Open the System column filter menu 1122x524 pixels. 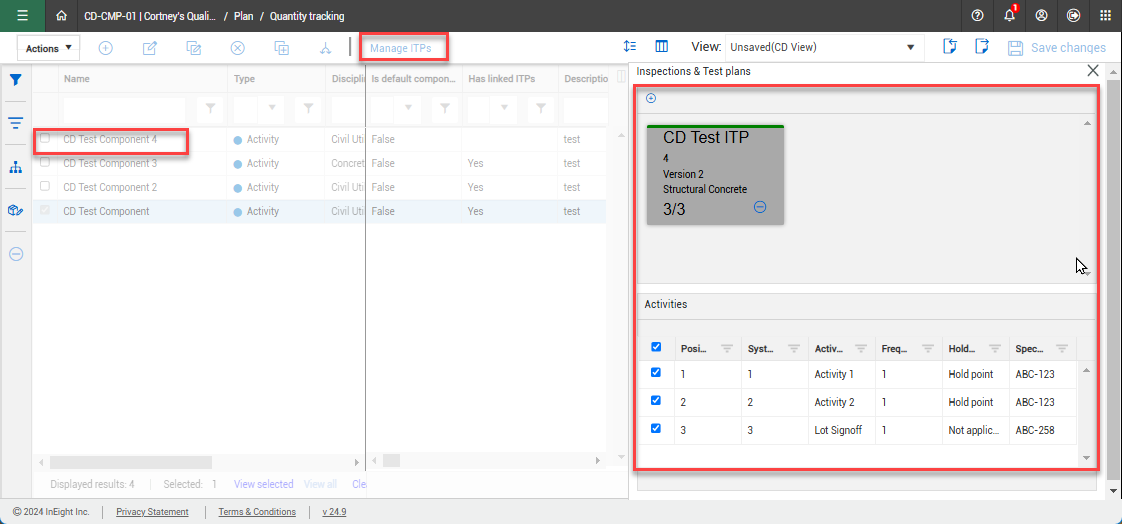coord(794,349)
